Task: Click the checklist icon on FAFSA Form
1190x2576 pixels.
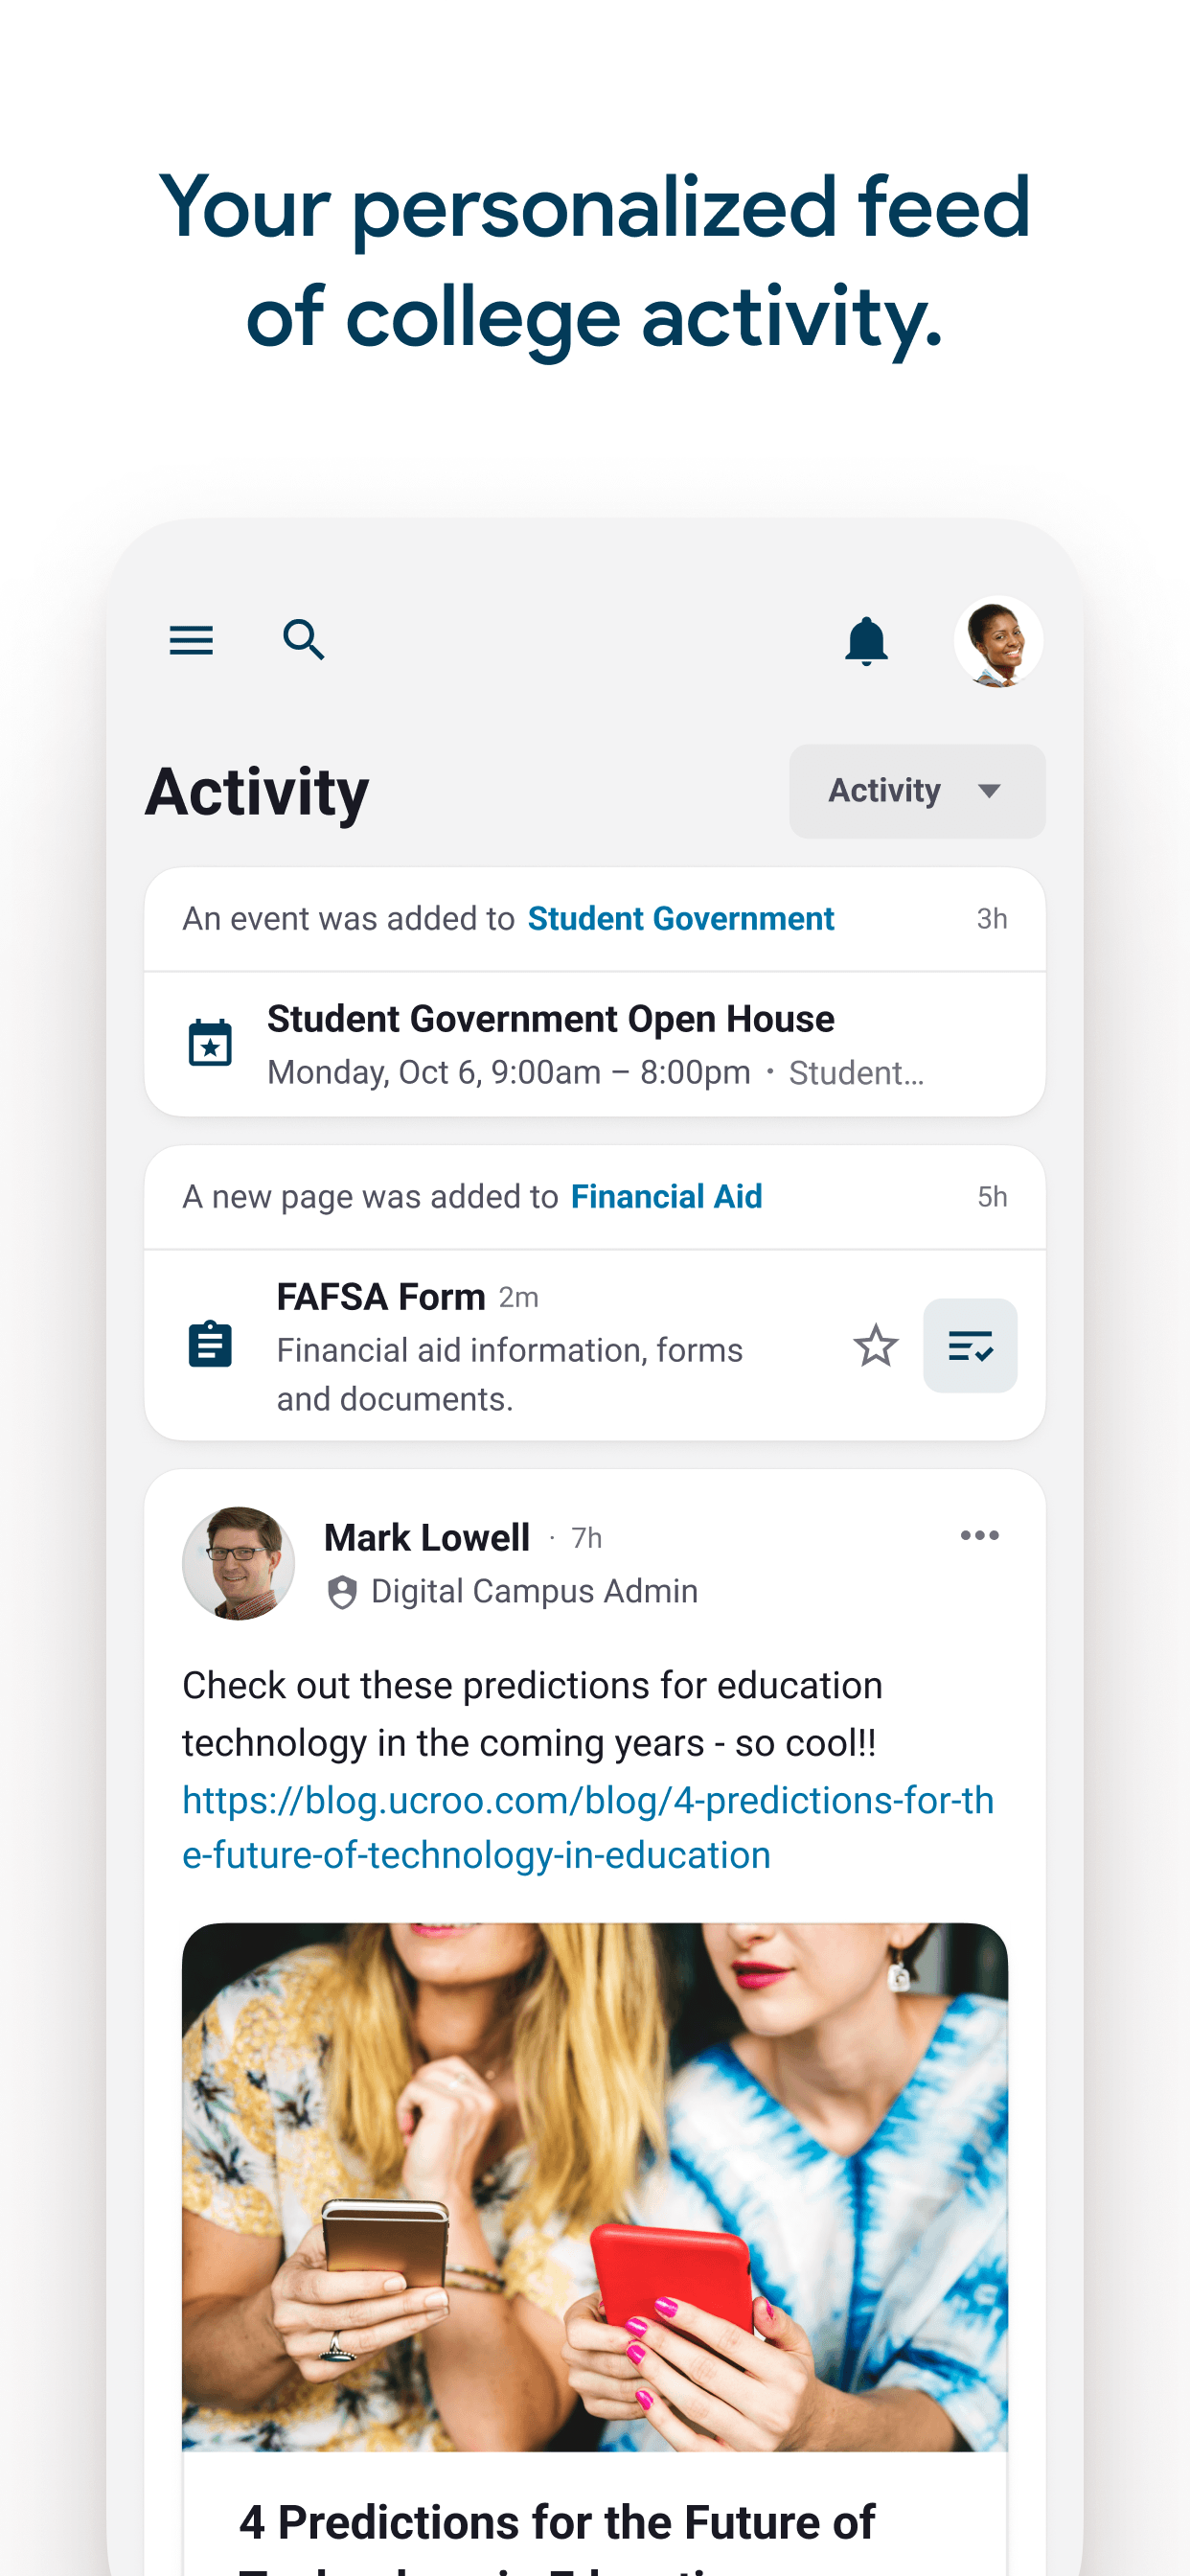Action: [970, 1346]
